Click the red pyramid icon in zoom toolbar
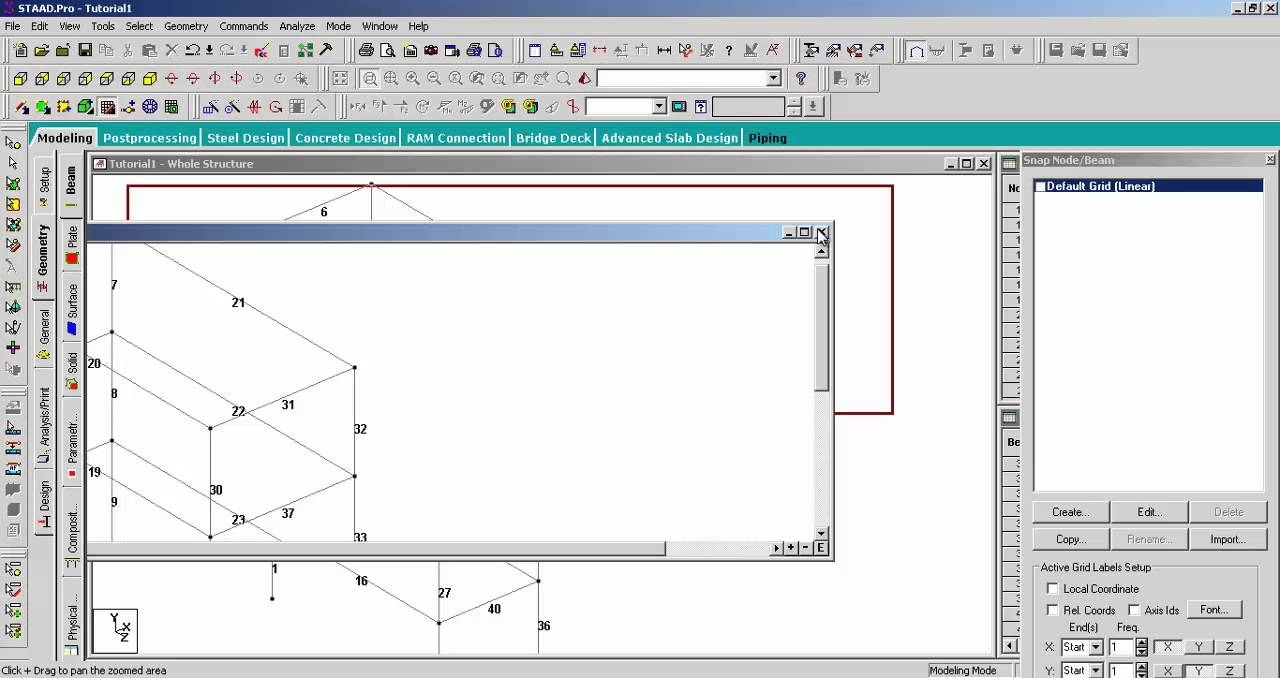Screen dimensions: 1280x678 click(585, 78)
